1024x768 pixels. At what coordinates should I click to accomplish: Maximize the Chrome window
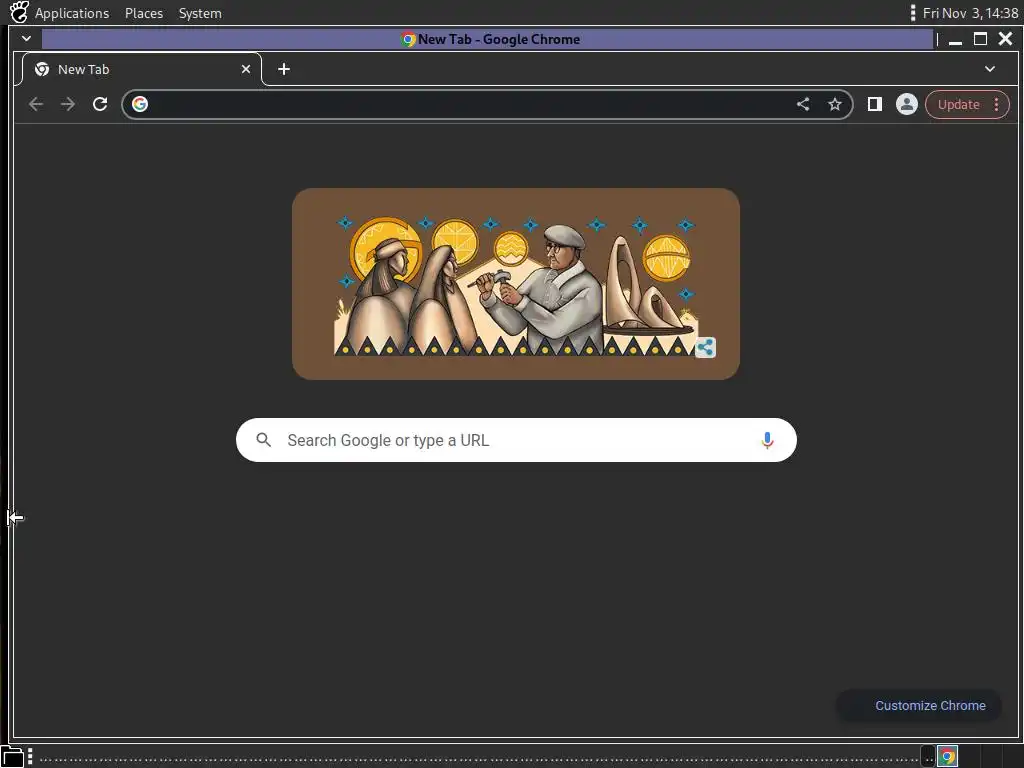click(x=980, y=39)
